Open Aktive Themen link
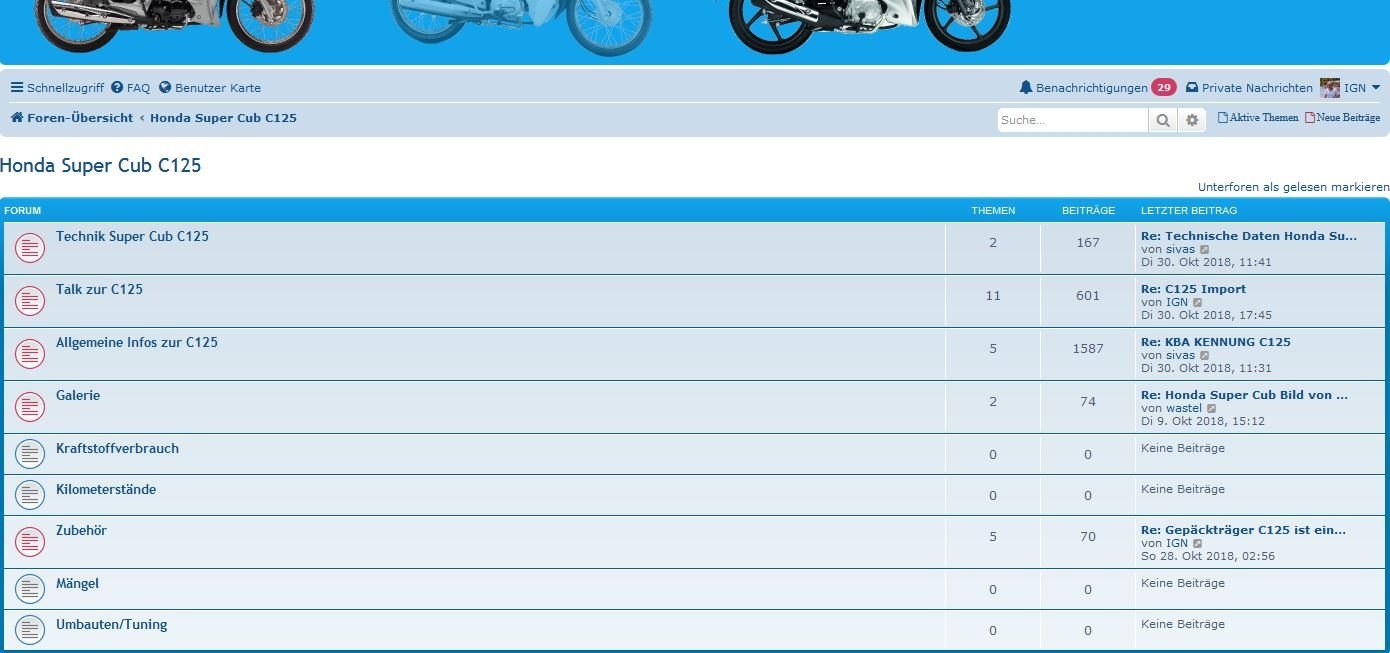Viewport: 1390px width, 653px height. point(1263,118)
